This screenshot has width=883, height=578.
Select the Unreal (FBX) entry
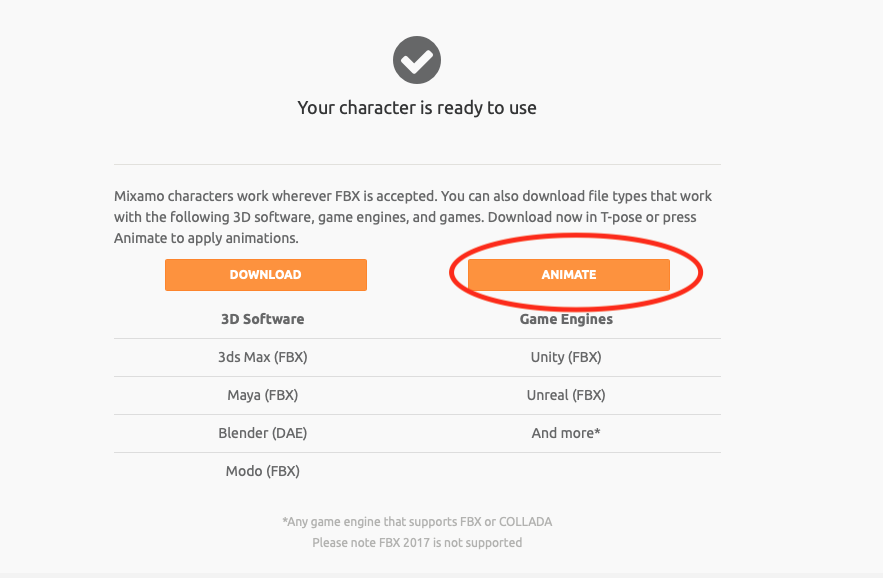pyautogui.click(x=566, y=395)
